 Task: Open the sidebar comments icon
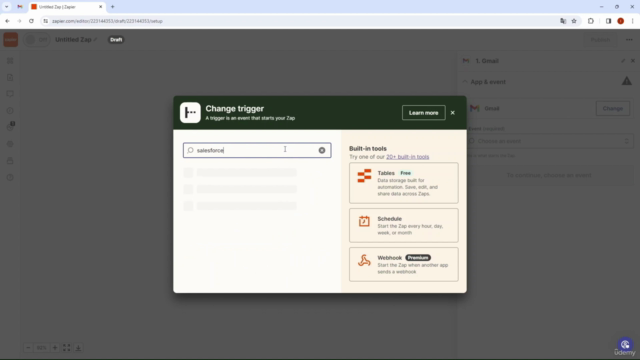point(10,94)
